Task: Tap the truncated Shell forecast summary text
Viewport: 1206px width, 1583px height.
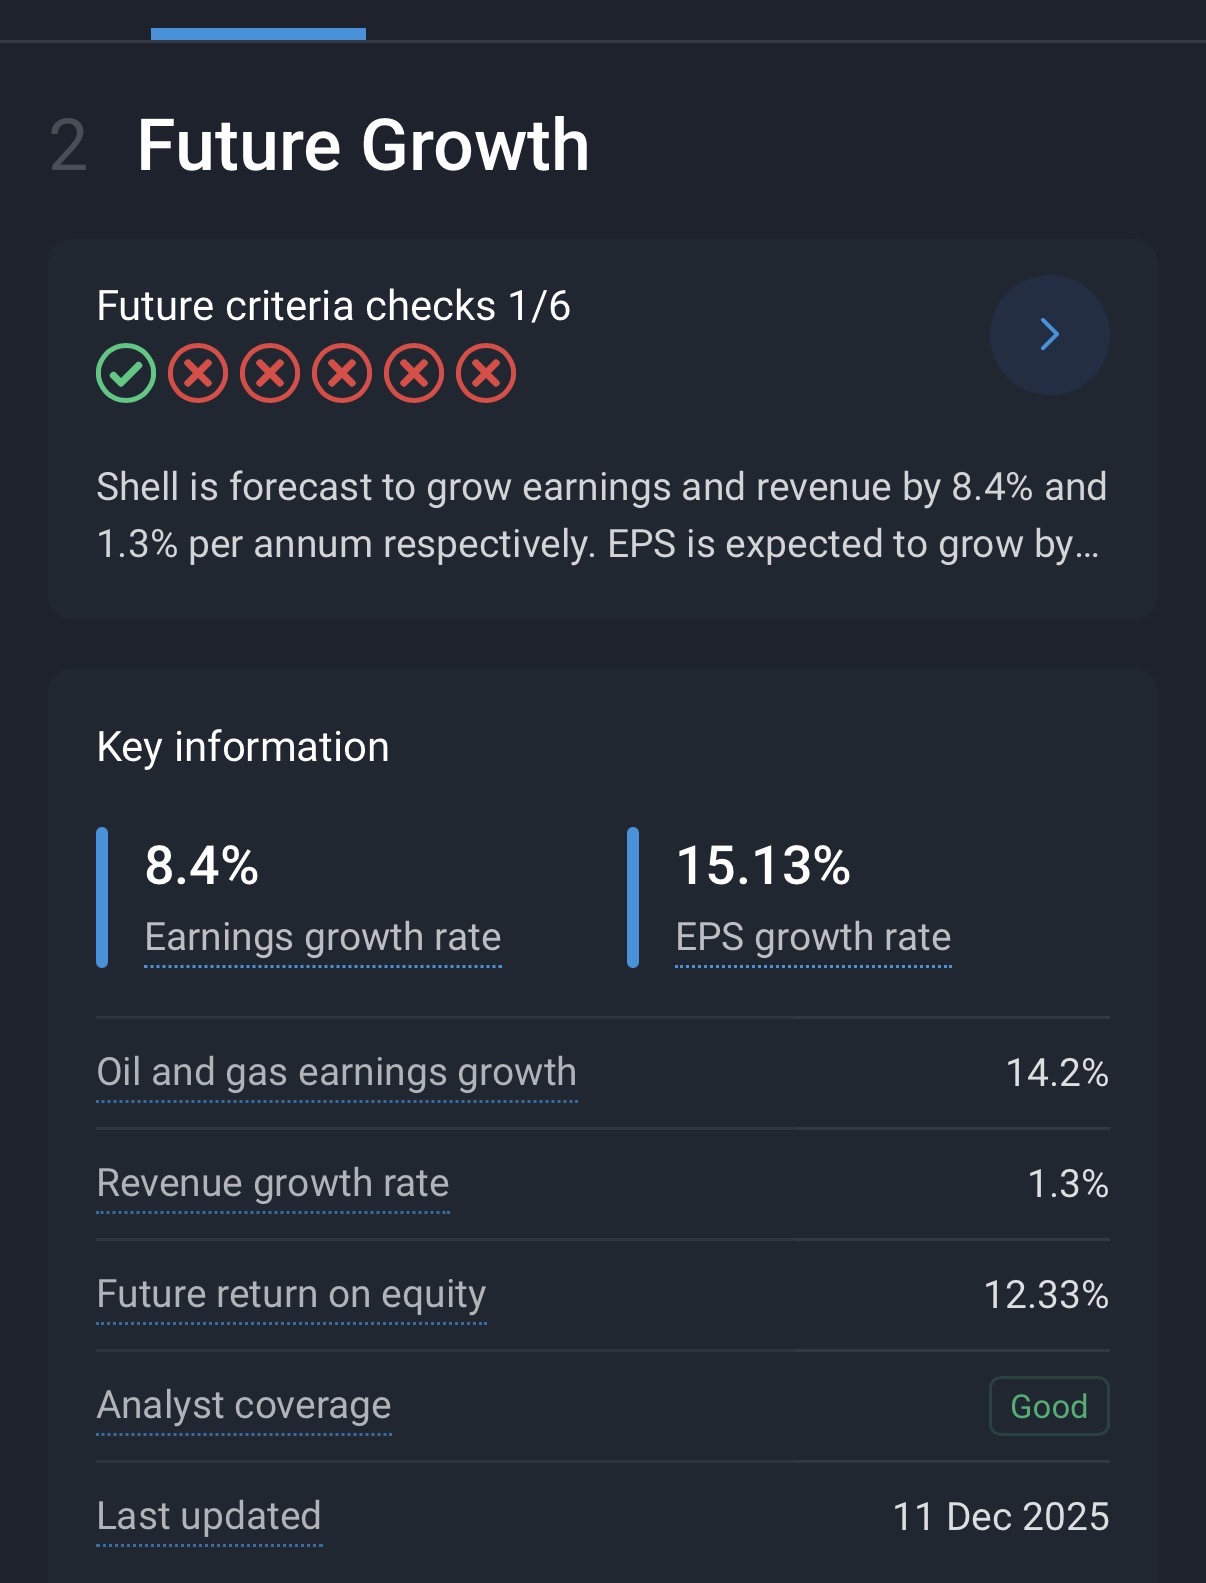Action: 601,516
